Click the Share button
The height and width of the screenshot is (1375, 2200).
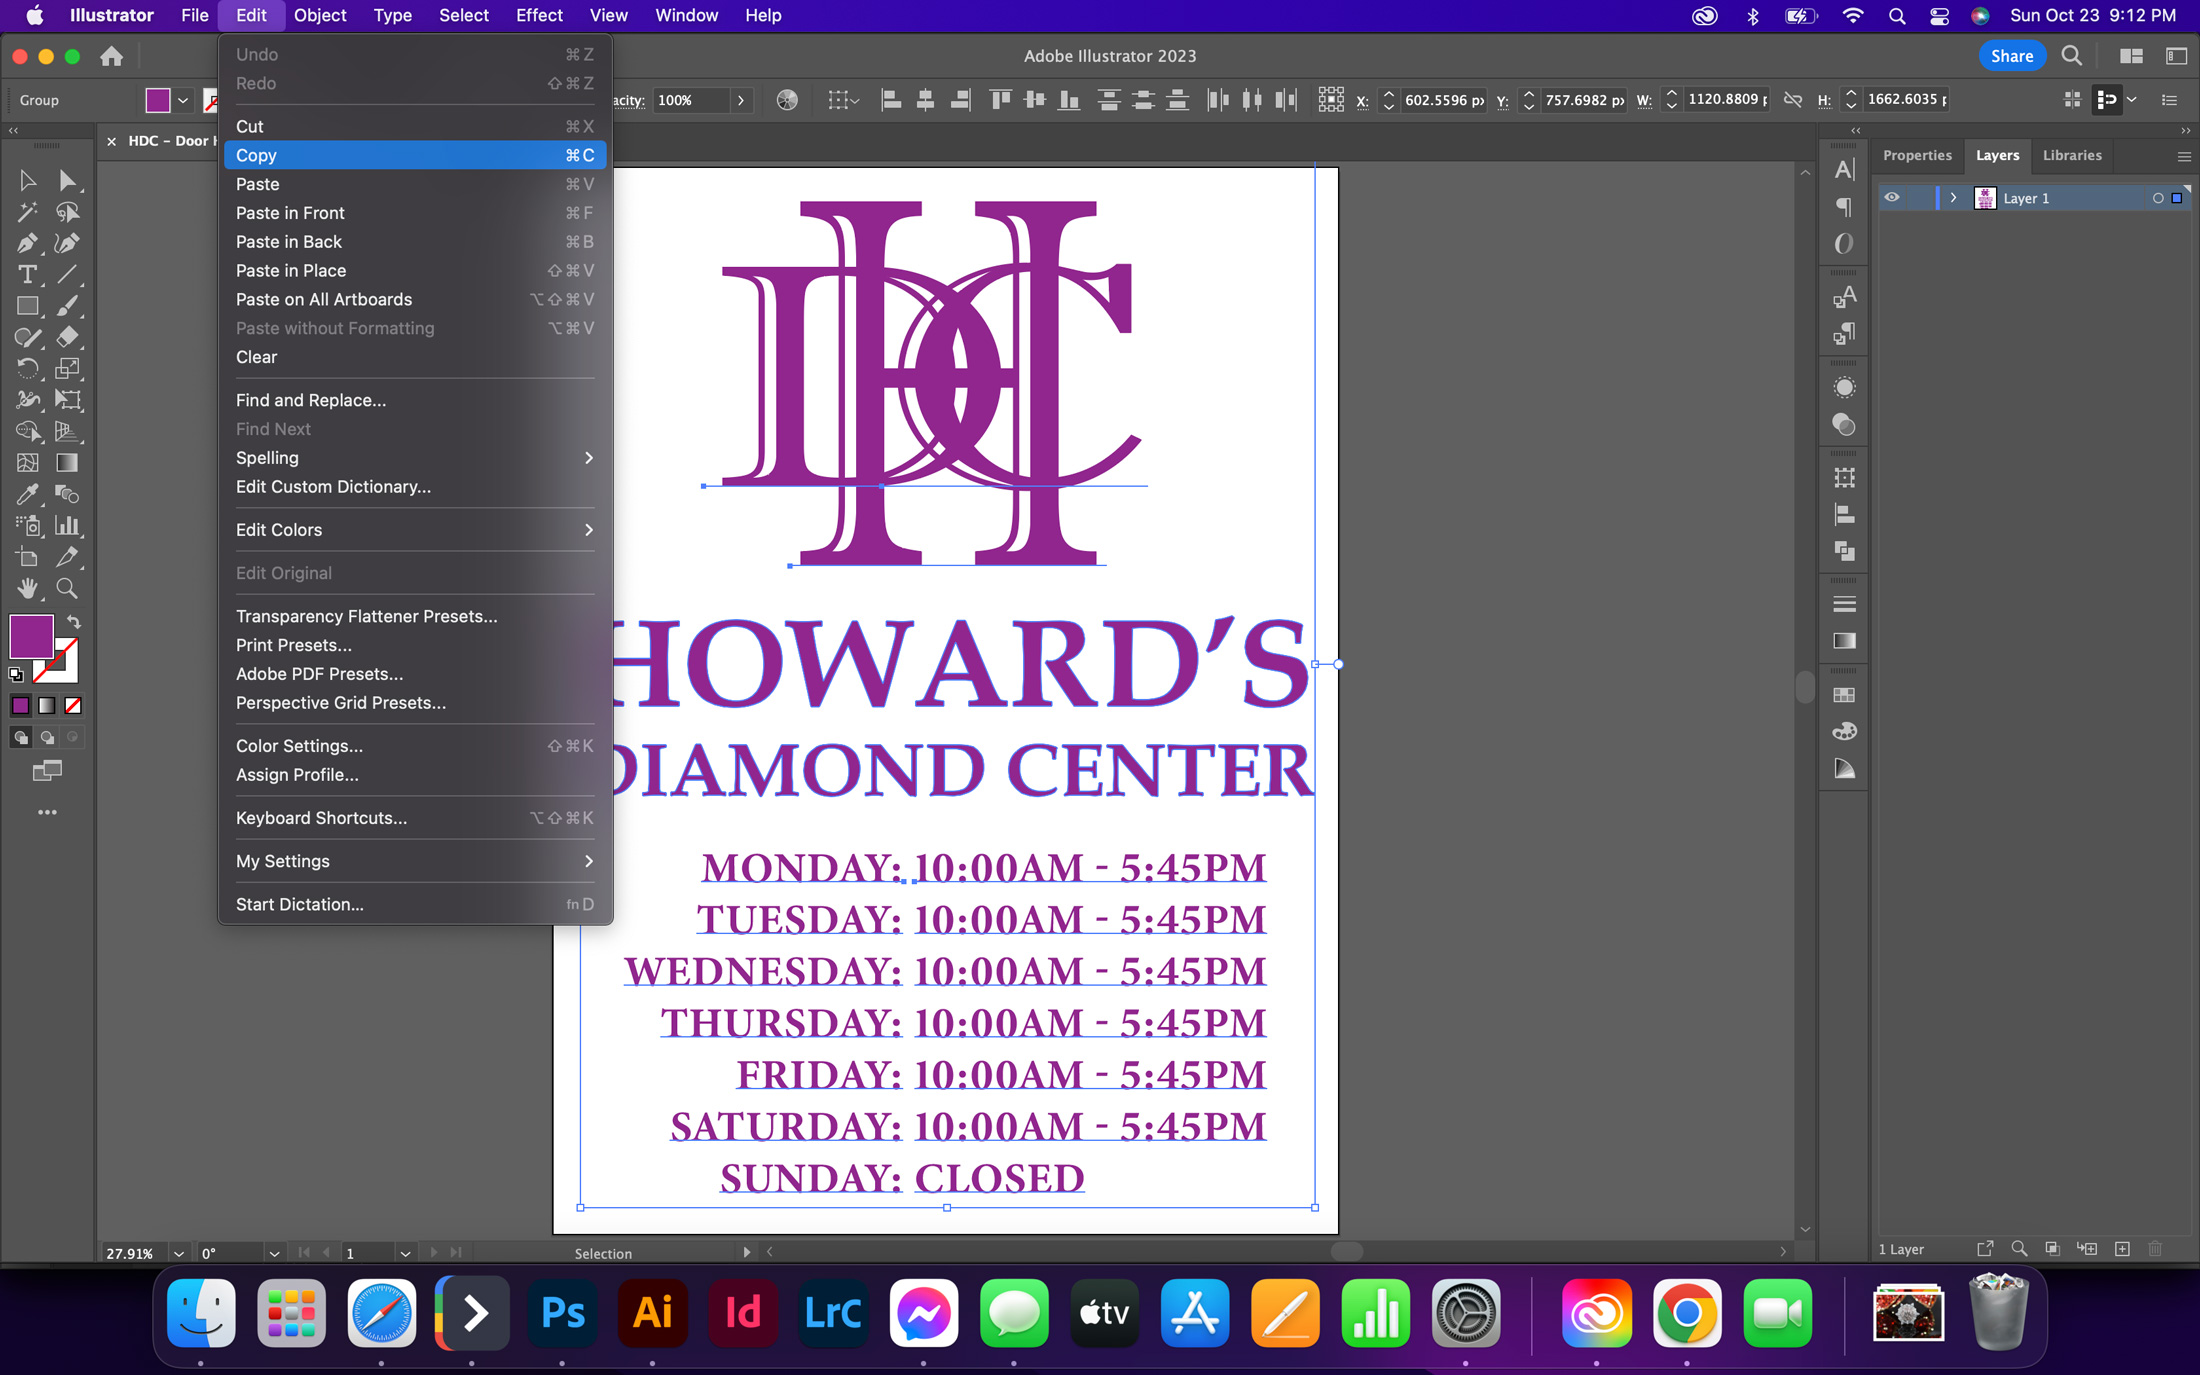pos(2011,56)
